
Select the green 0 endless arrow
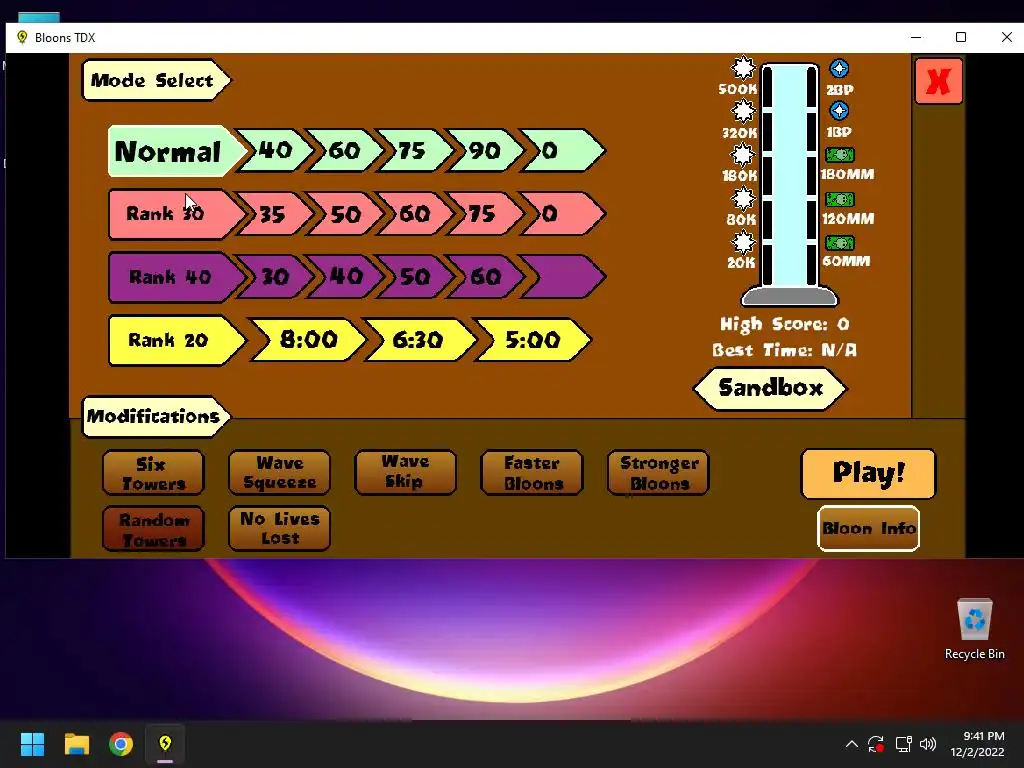[x=562, y=151]
